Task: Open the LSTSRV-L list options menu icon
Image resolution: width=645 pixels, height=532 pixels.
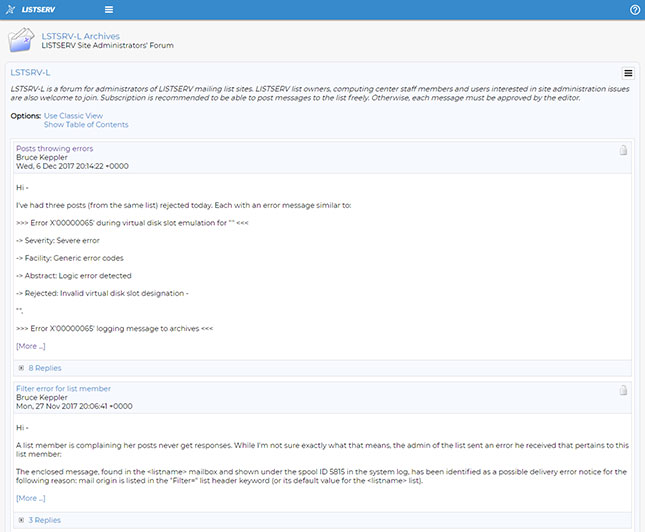Action: (628, 73)
